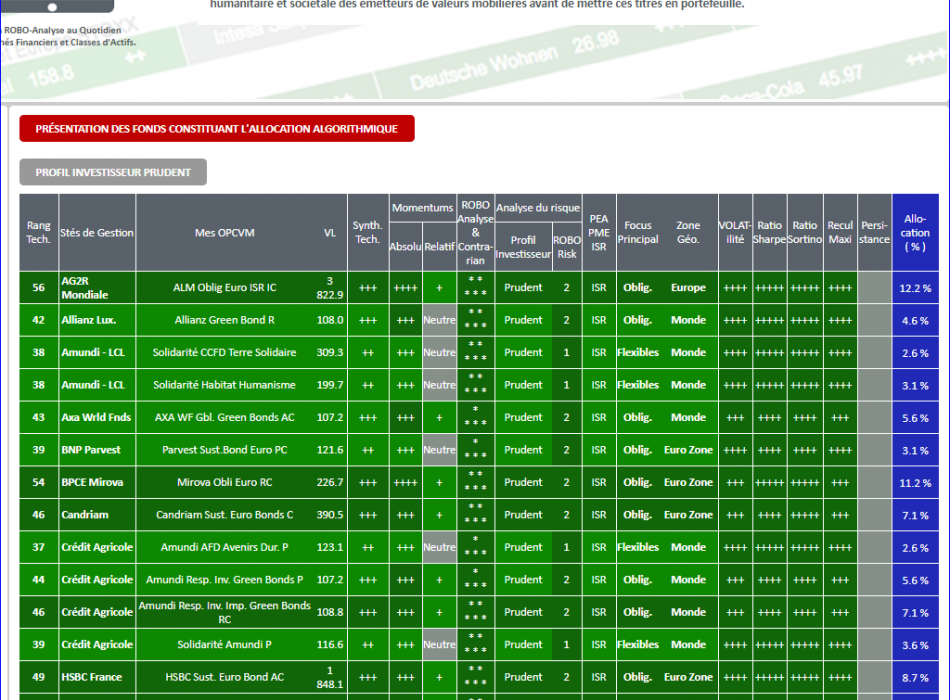Select Amundi Resp. Inv. Imp. Green Bonds RC
950x700 pixels.
[225, 612]
